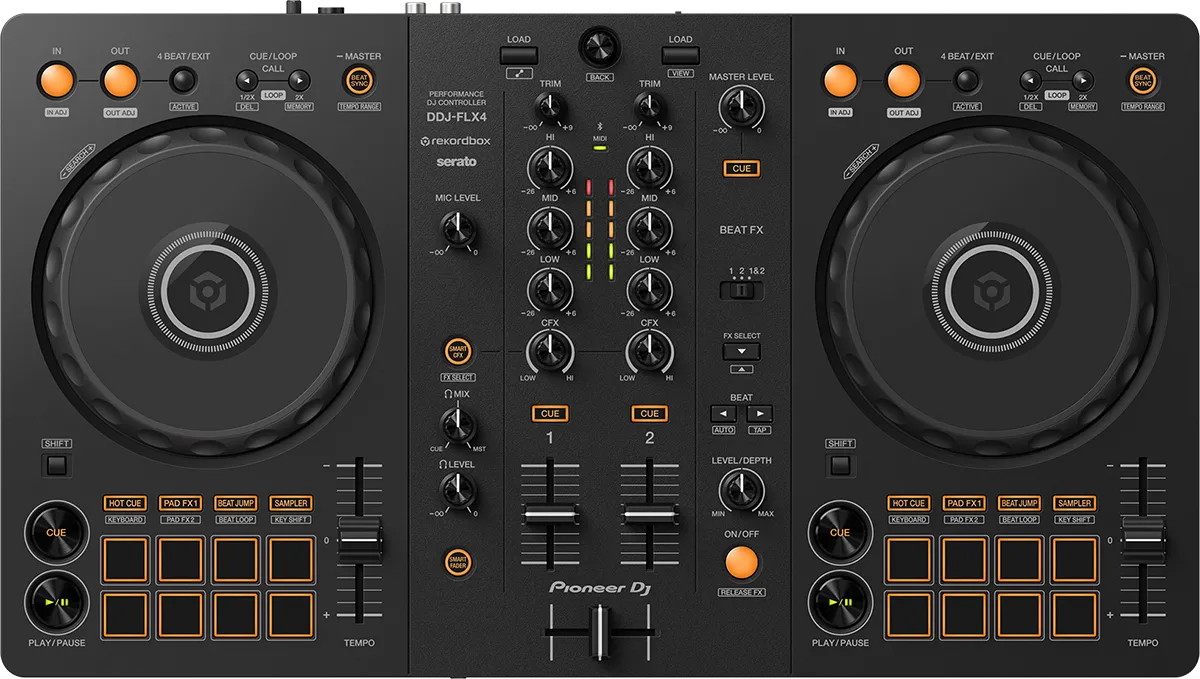Enable the SMART CFX button
1200x679 pixels.
pos(458,351)
